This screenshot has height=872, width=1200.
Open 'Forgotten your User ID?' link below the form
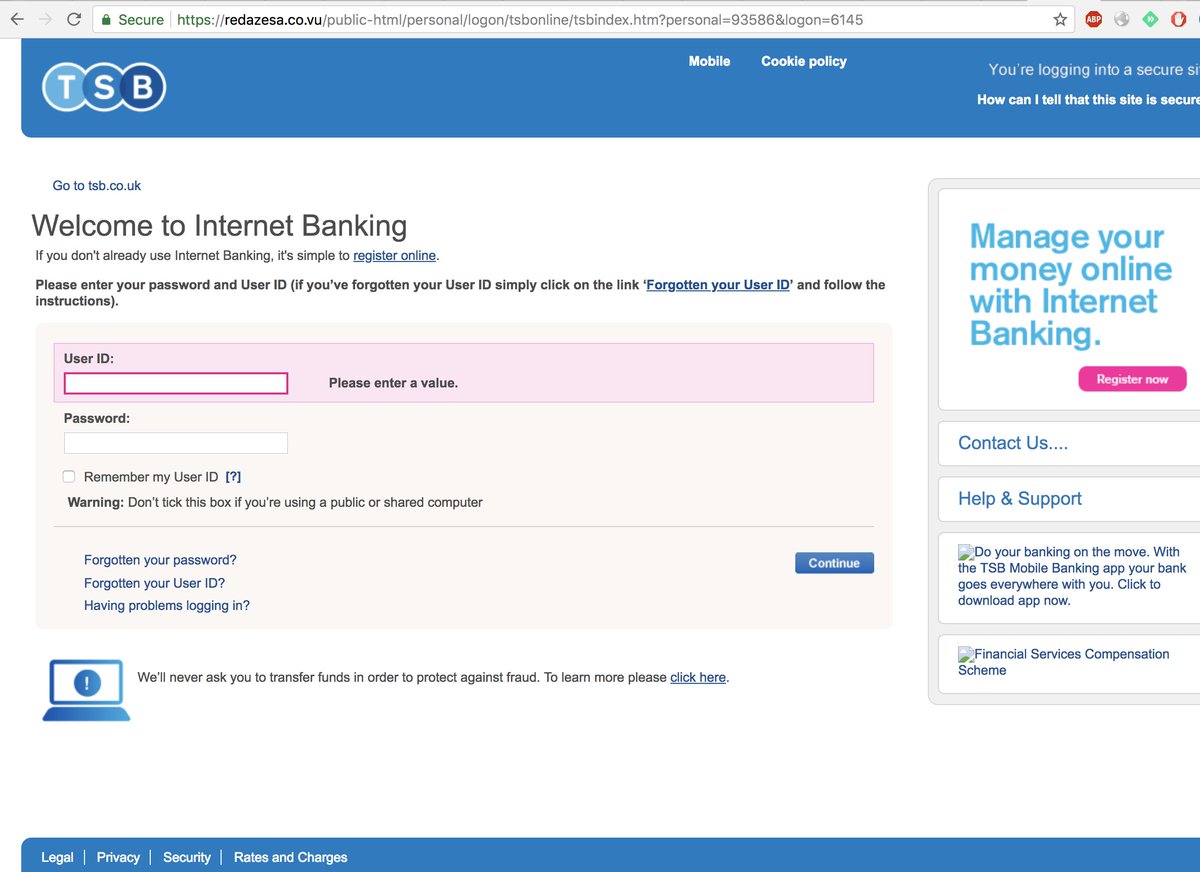coord(154,583)
